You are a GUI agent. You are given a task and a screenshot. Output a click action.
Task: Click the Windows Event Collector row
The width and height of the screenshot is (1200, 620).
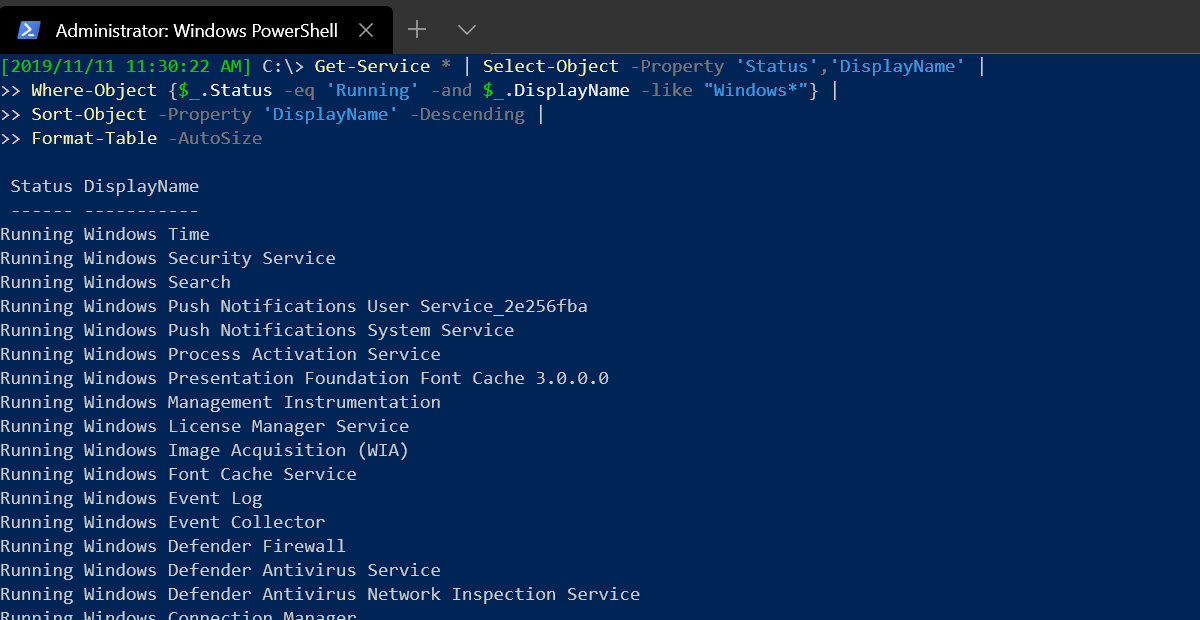163,522
